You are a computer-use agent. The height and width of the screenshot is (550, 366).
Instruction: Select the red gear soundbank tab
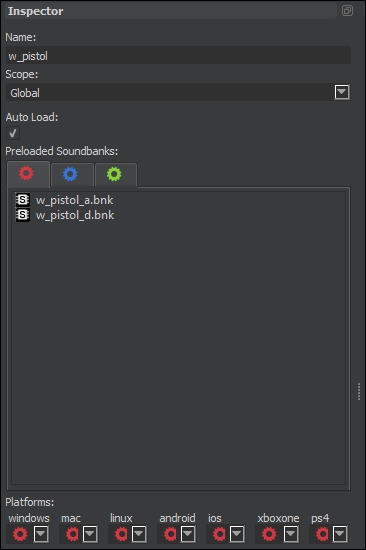click(27, 173)
